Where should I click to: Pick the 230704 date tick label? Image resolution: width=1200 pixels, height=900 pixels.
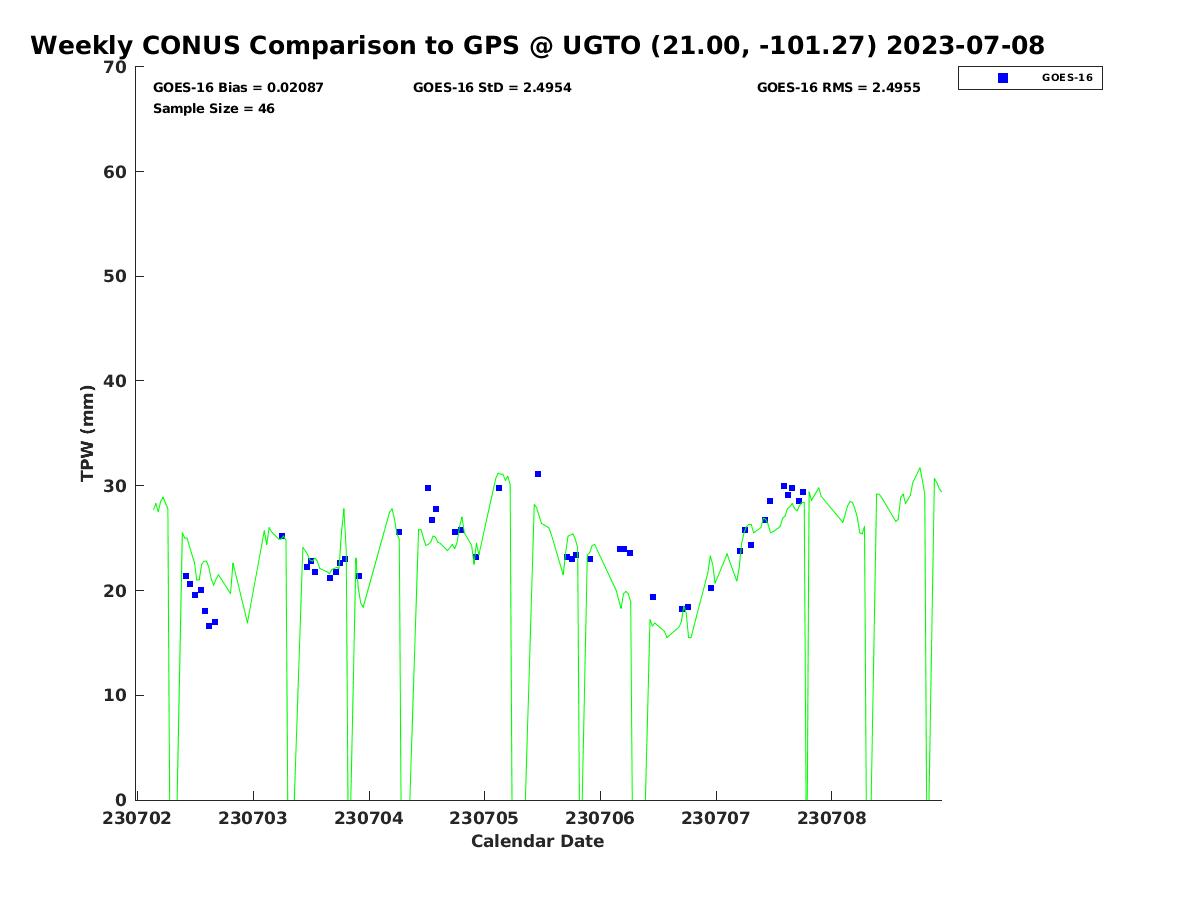tap(369, 818)
